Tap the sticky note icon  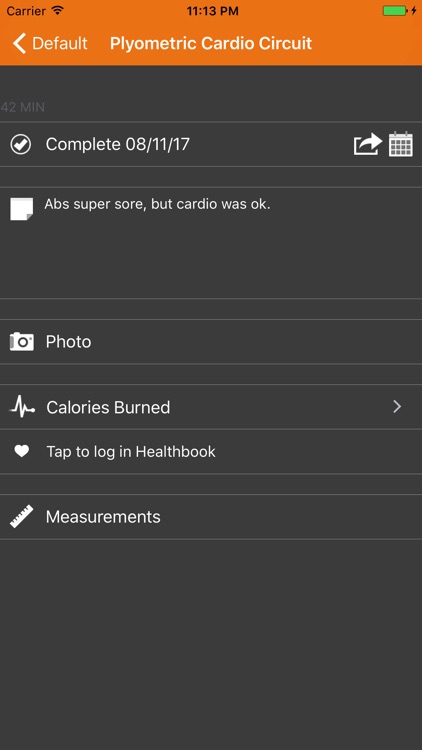coord(22,209)
